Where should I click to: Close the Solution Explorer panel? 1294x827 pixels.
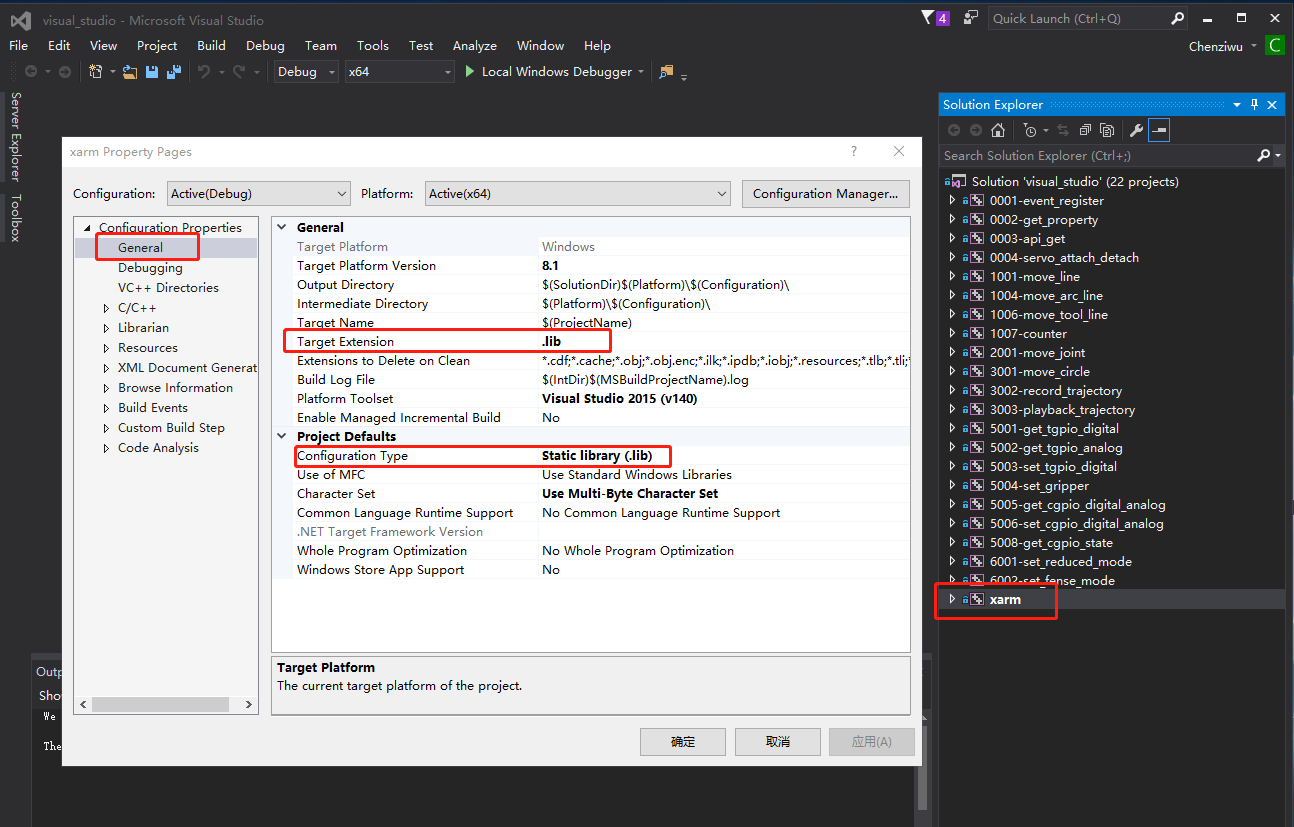coord(1273,104)
